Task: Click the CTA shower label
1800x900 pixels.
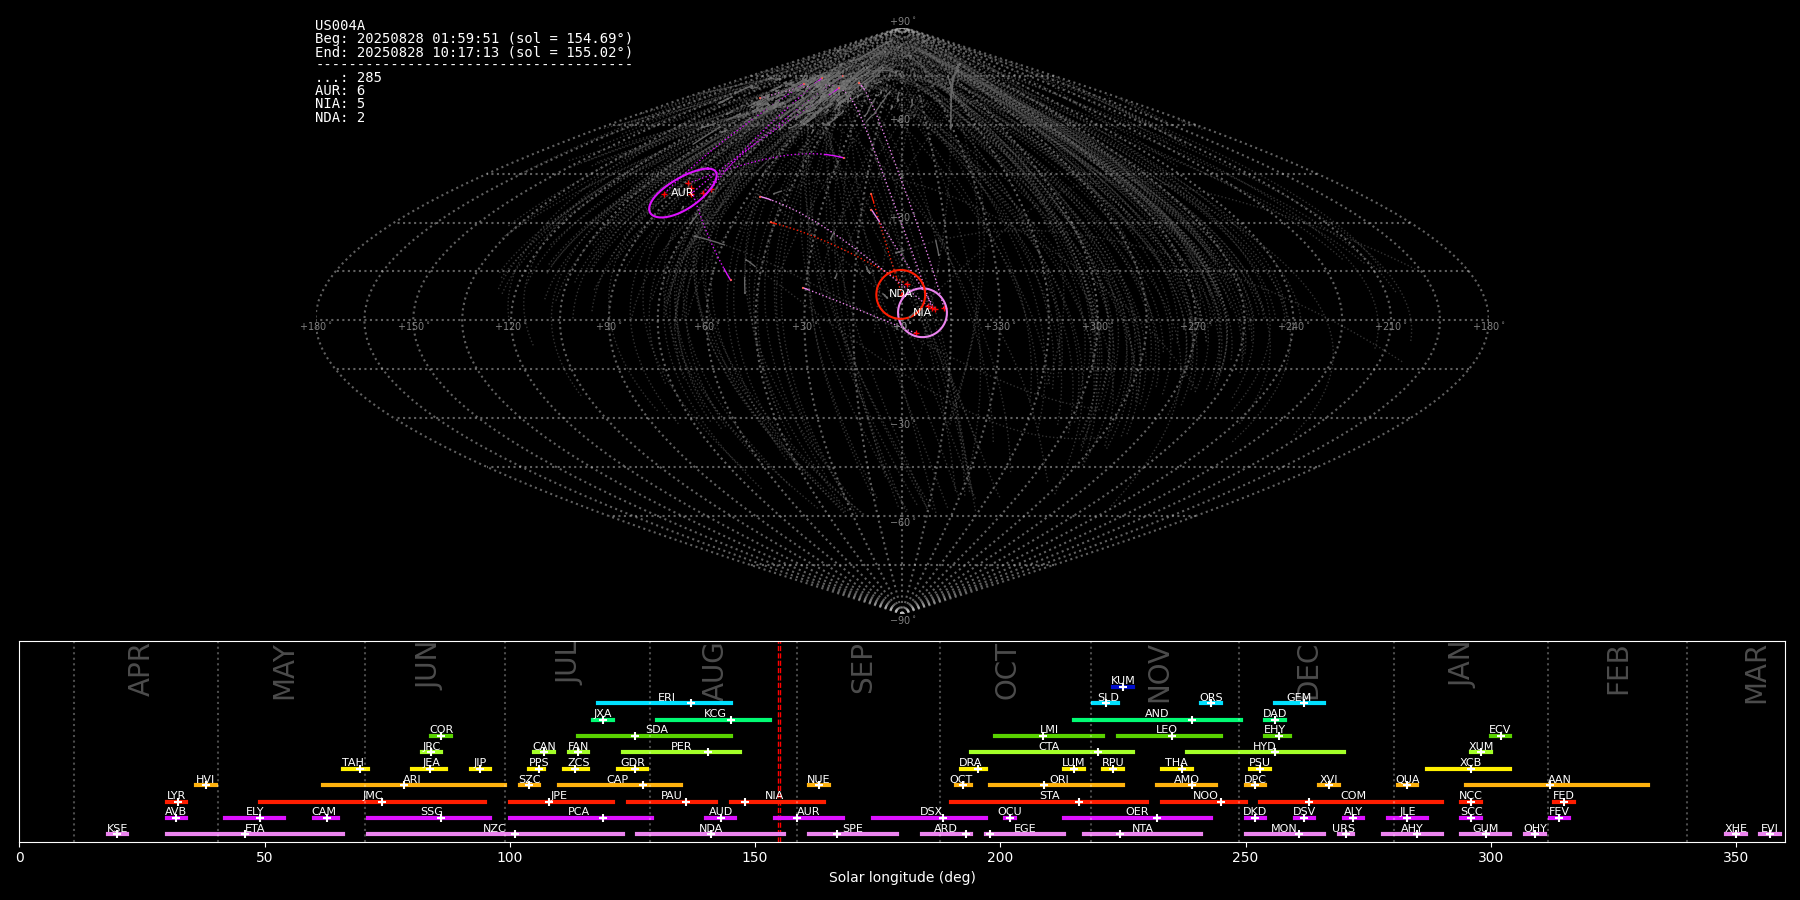Action: pyautogui.click(x=1049, y=747)
